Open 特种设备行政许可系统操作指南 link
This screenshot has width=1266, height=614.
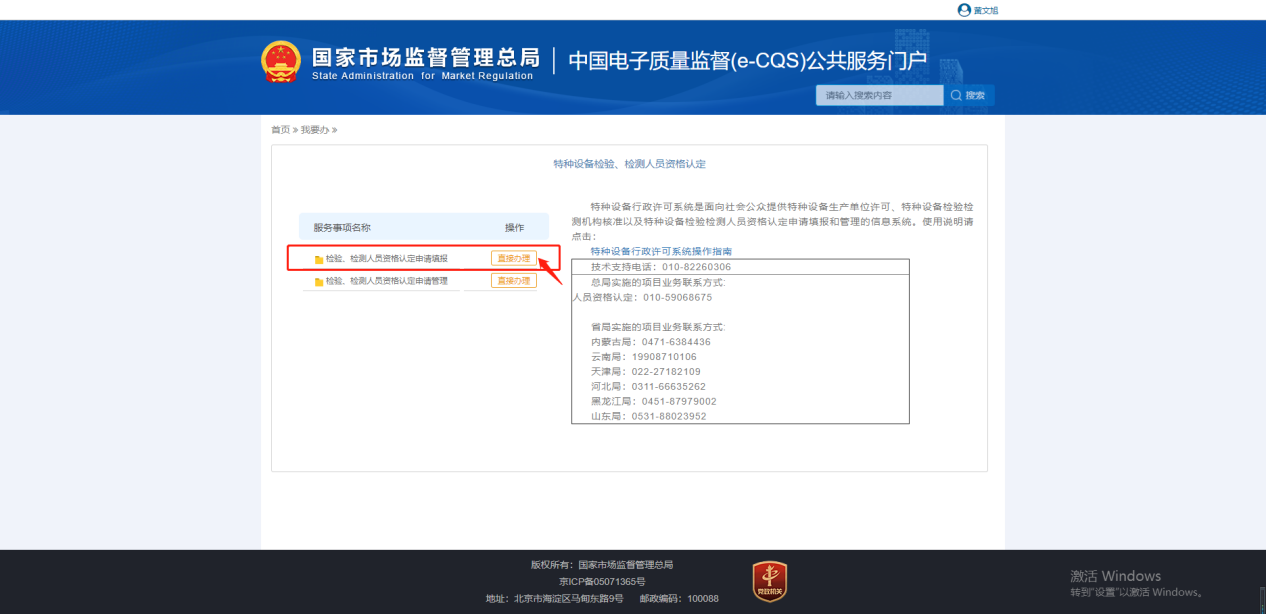661,251
